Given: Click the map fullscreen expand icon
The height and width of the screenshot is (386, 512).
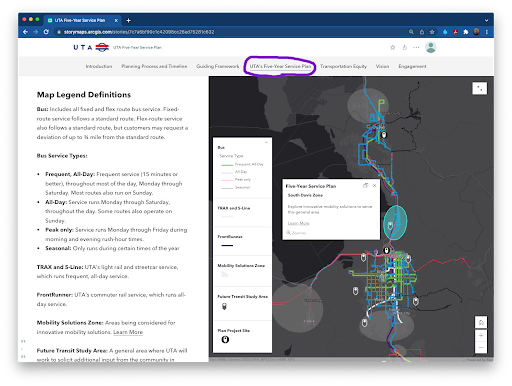Looking at the screenshot, I should point(479,88).
